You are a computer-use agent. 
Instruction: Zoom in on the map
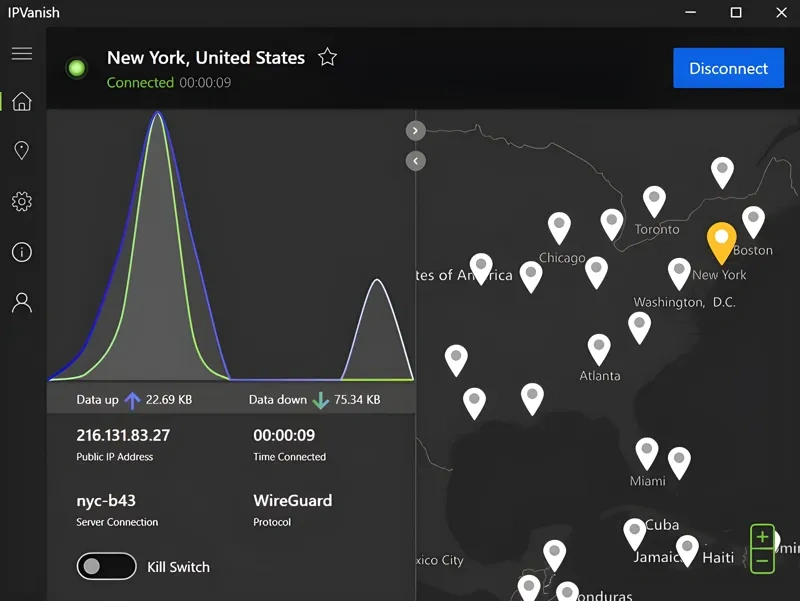point(762,537)
